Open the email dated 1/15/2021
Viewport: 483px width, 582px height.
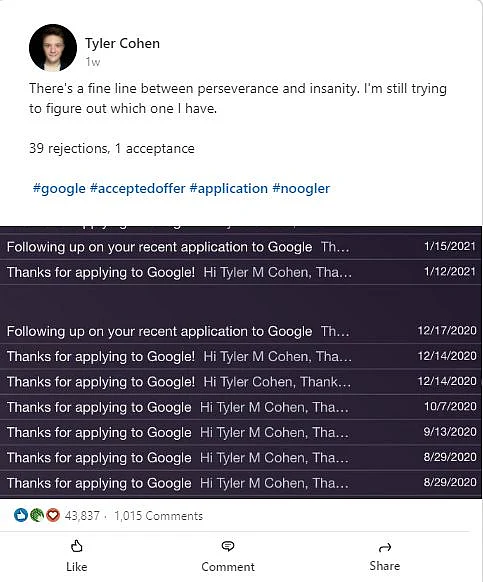coord(241,247)
